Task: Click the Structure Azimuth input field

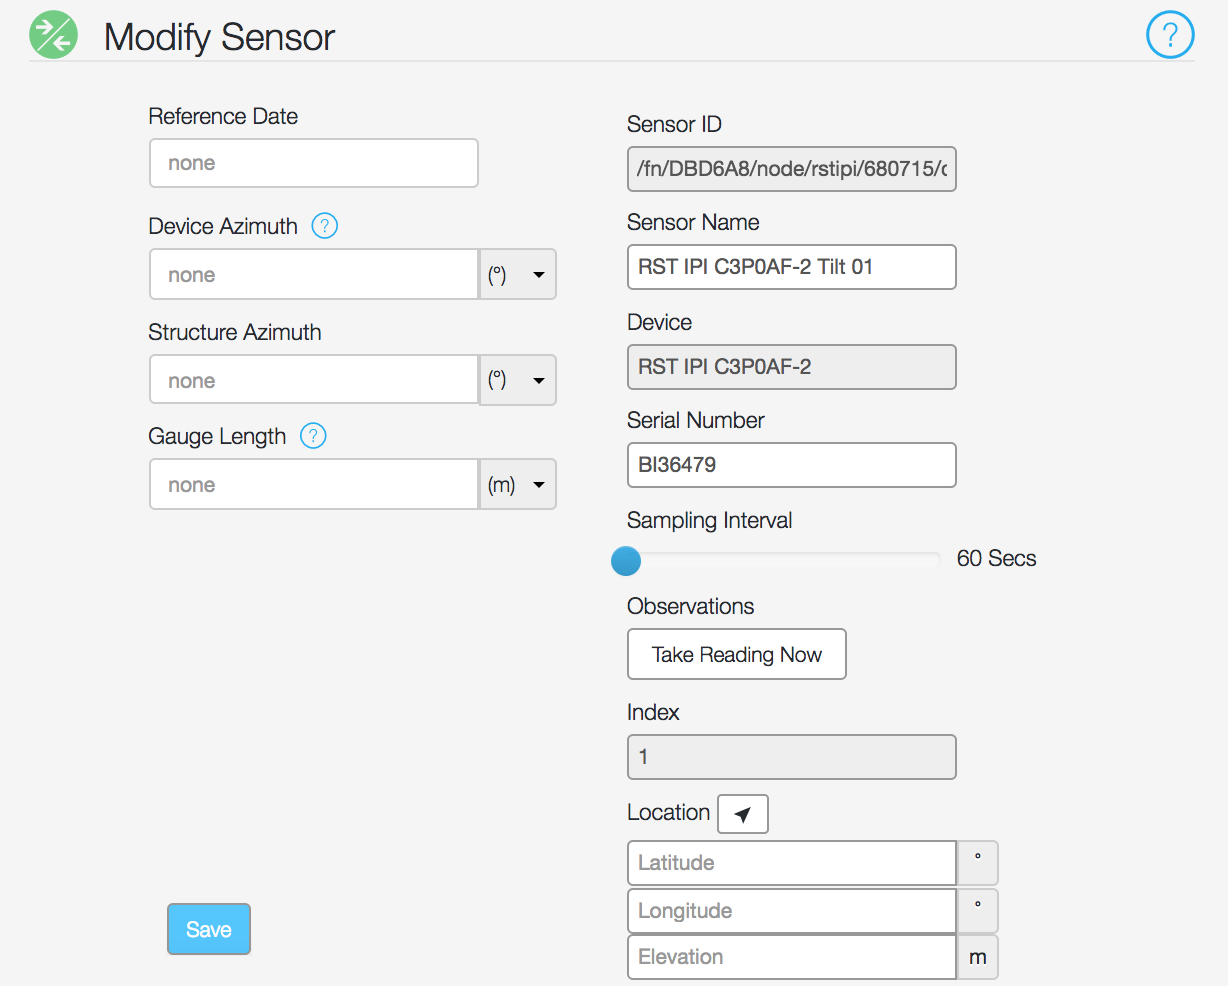Action: (x=314, y=380)
